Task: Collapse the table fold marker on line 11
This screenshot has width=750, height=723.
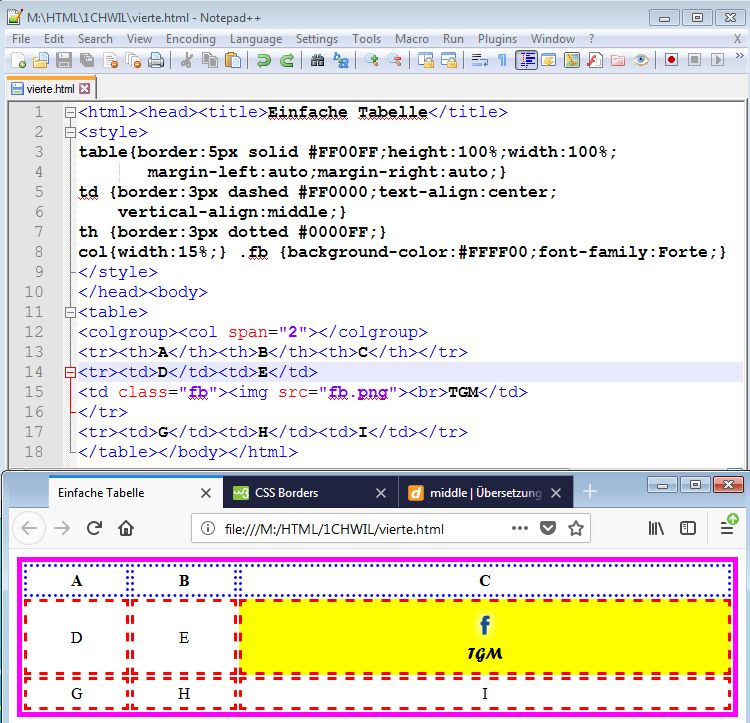Action: click(70, 312)
